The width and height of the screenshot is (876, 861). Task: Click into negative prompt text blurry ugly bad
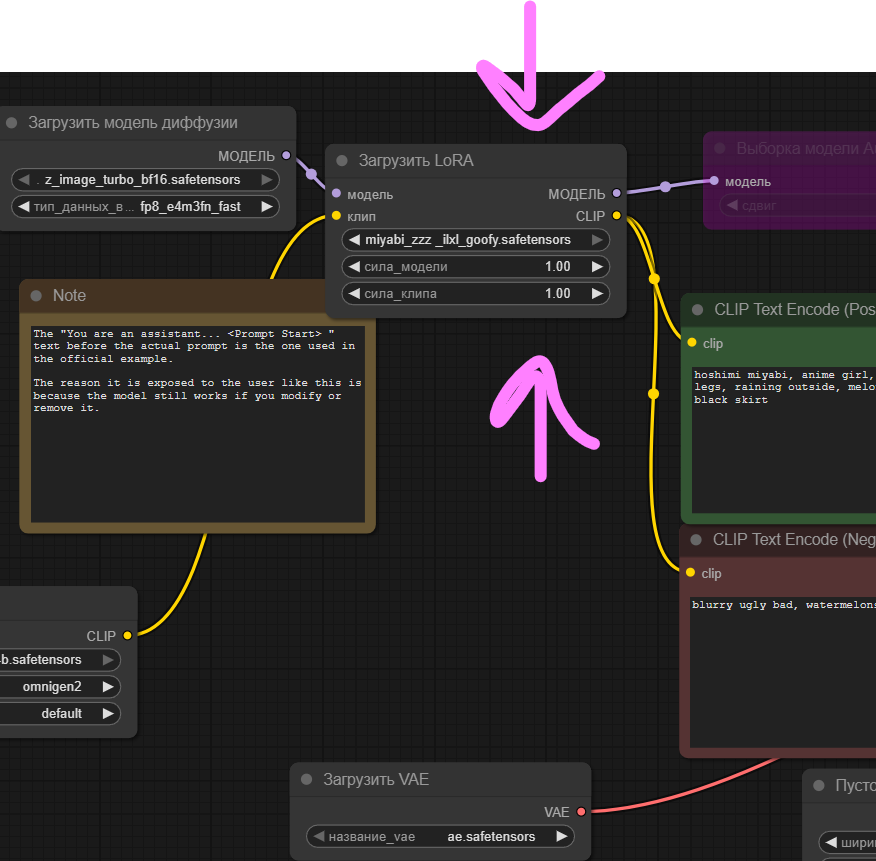pyautogui.click(x=782, y=672)
